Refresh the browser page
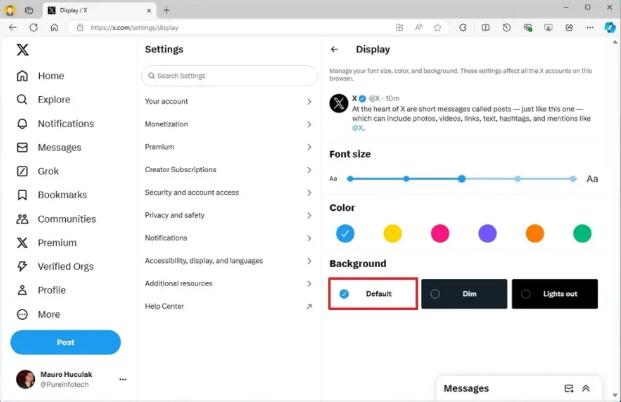This screenshot has width=621, height=402. coord(34,27)
